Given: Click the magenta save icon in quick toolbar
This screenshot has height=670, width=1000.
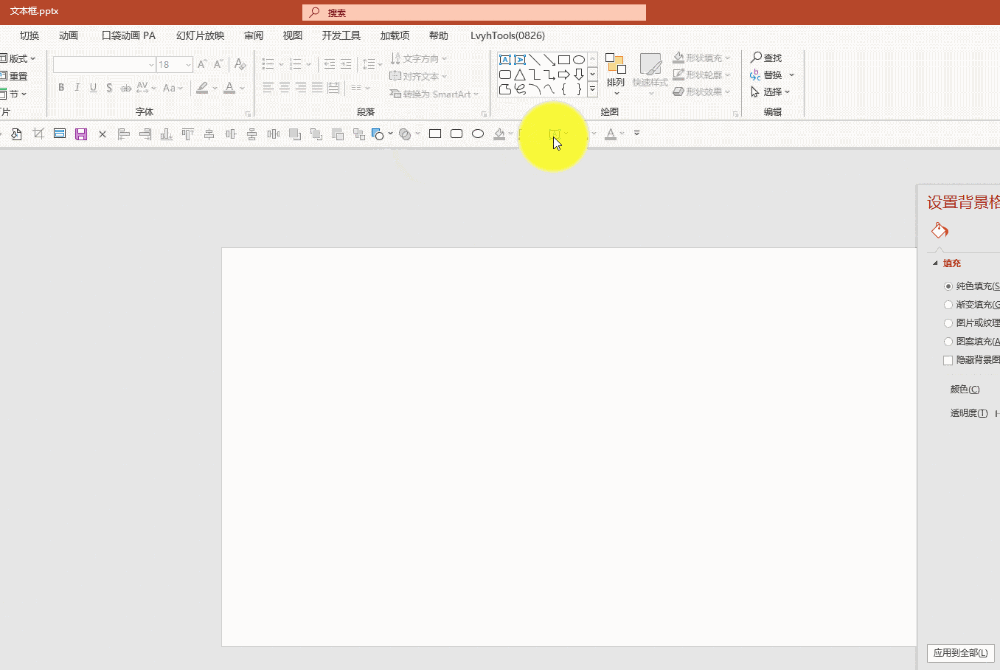Looking at the screenshot, I should (x=81, y=134).
